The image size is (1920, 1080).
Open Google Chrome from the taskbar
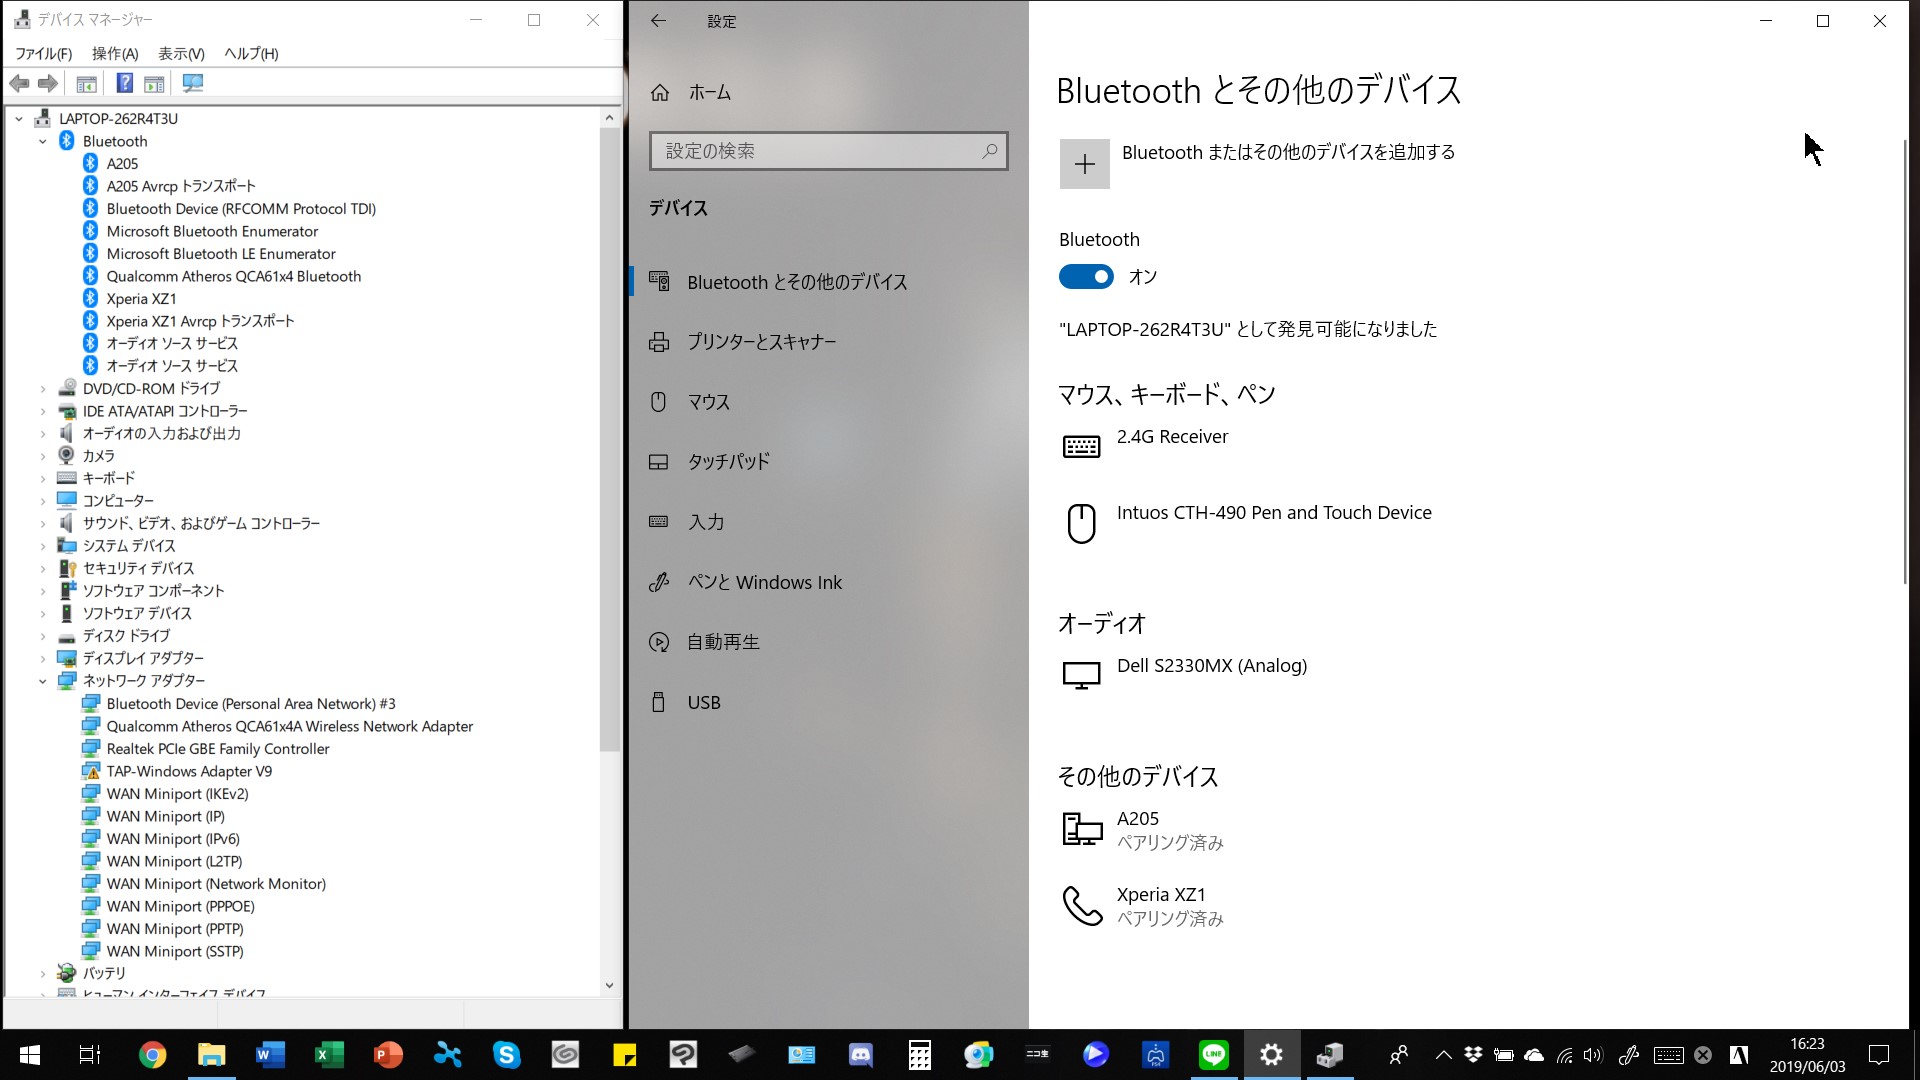coord(152,1054)
